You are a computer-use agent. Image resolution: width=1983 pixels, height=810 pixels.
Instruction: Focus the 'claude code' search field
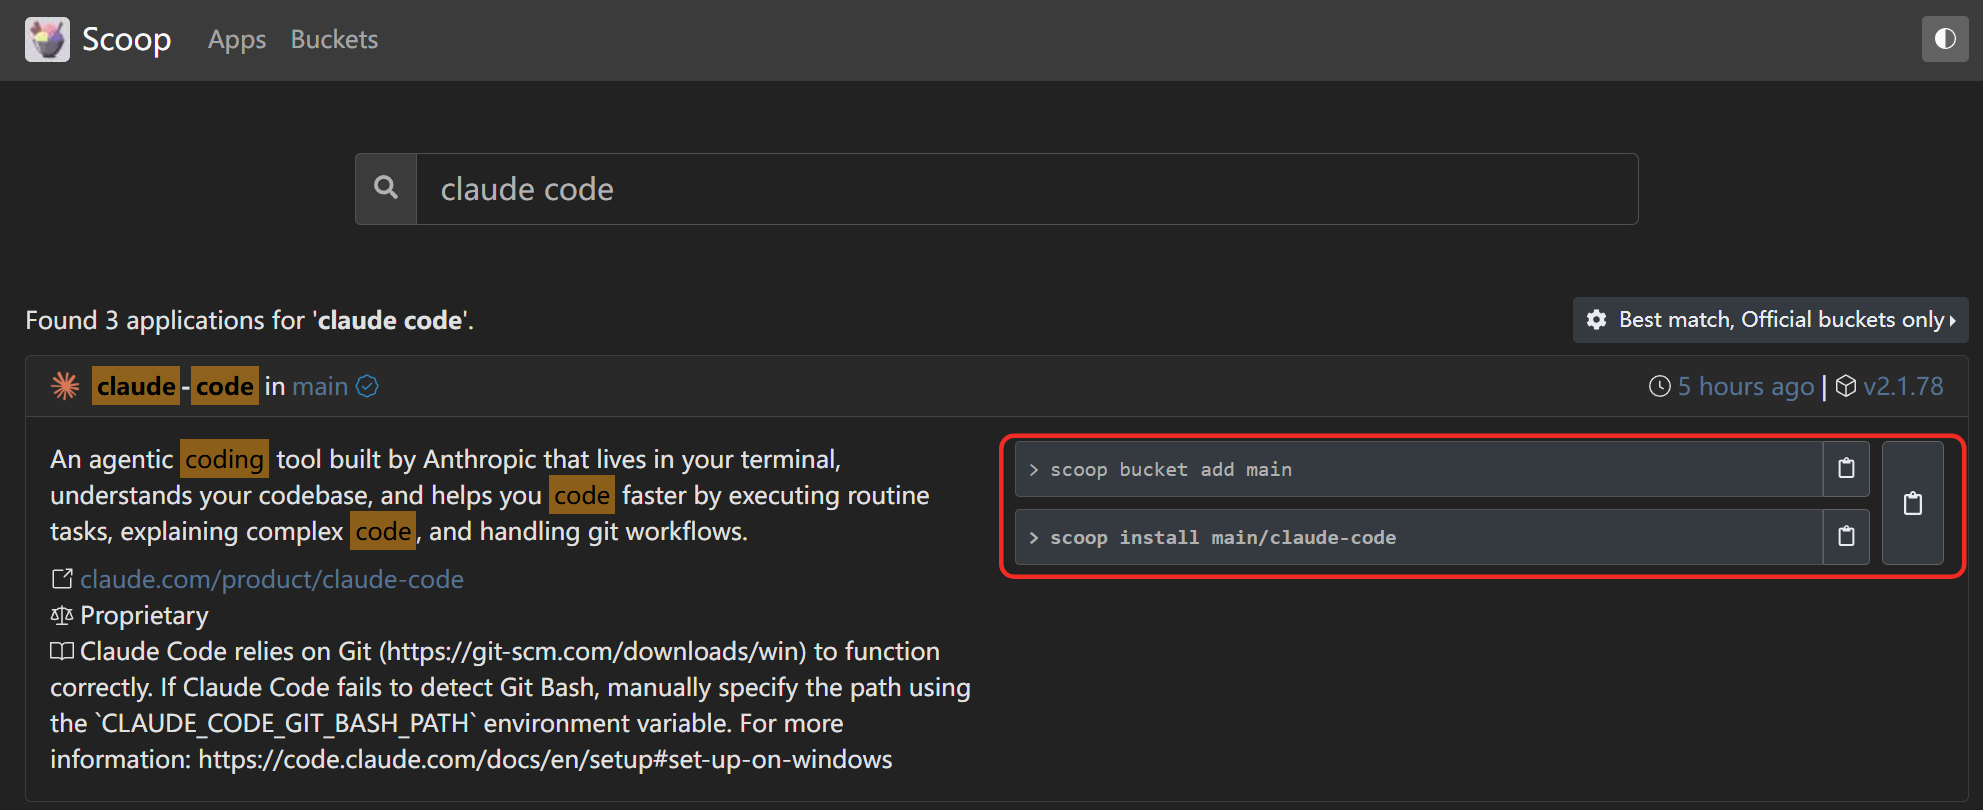[x=1027, y=189]
